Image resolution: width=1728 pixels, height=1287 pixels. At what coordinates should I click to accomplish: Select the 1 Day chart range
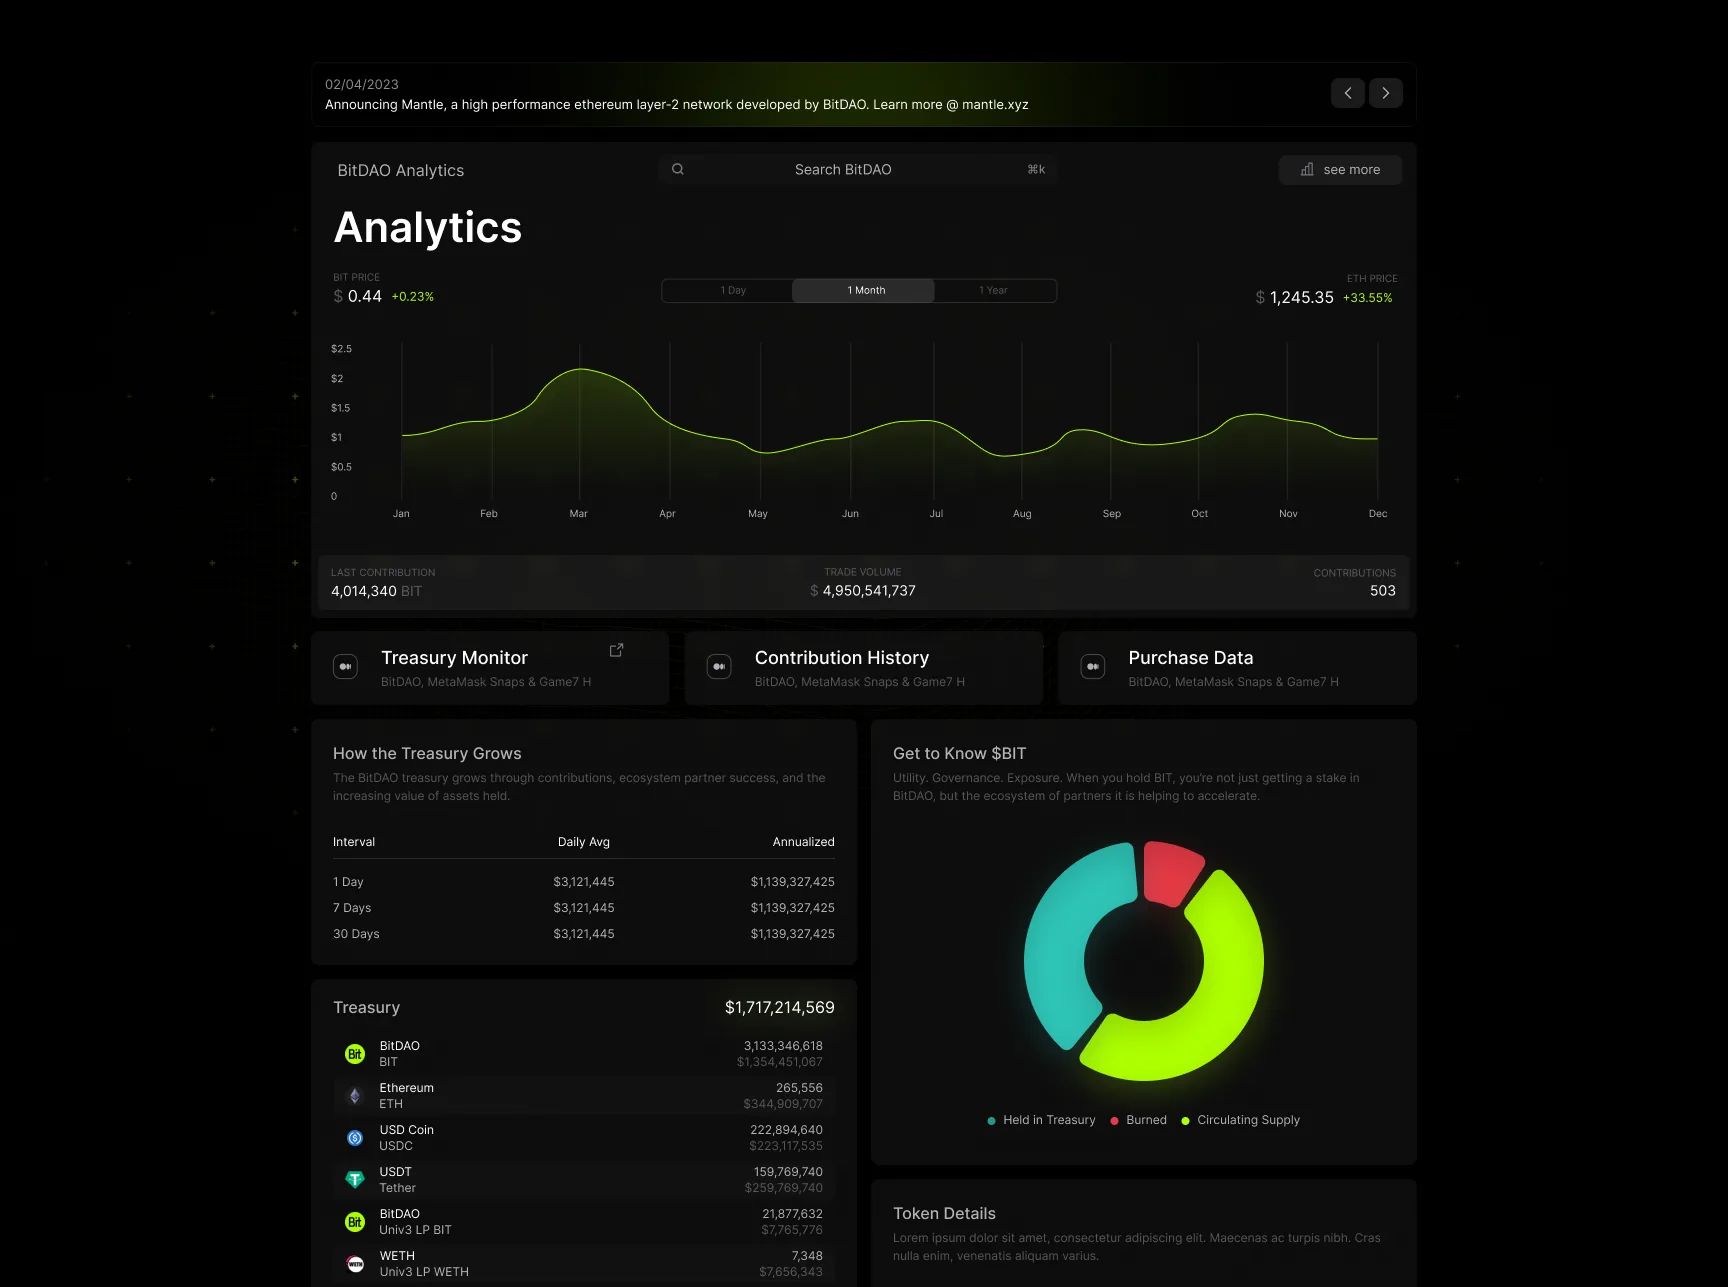(733, 290)
